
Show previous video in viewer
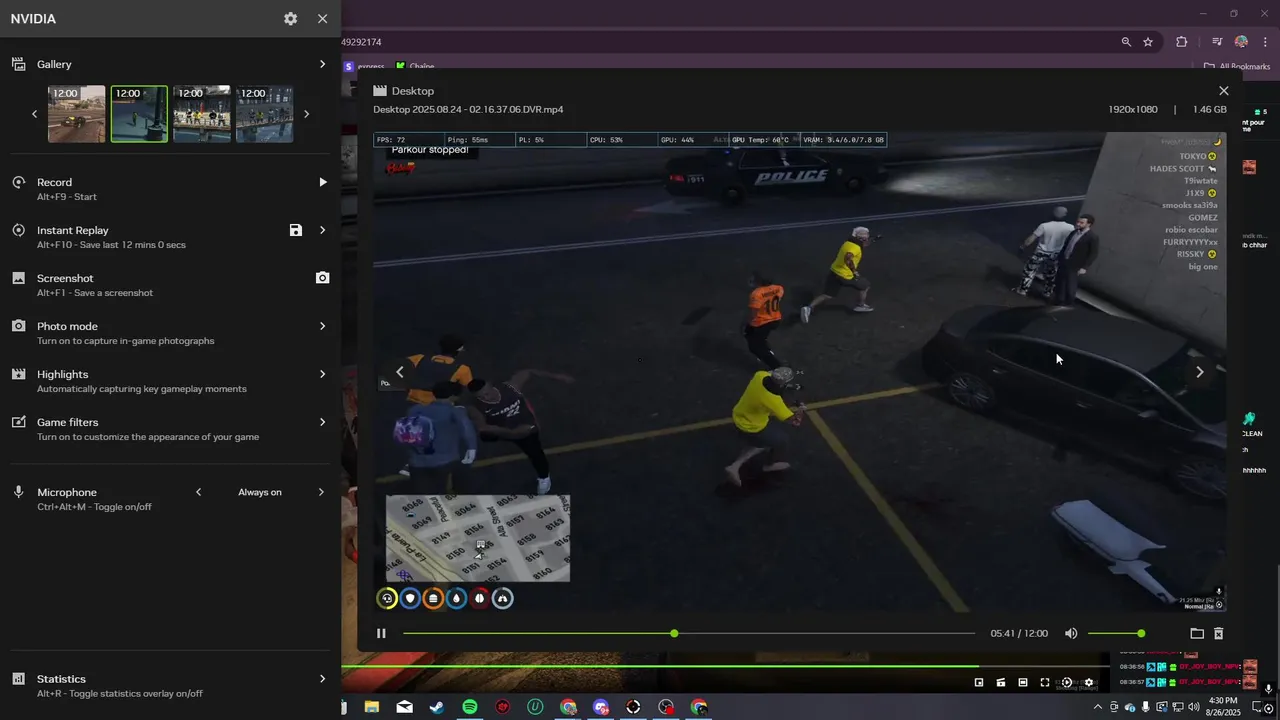(x=400, y=372)
